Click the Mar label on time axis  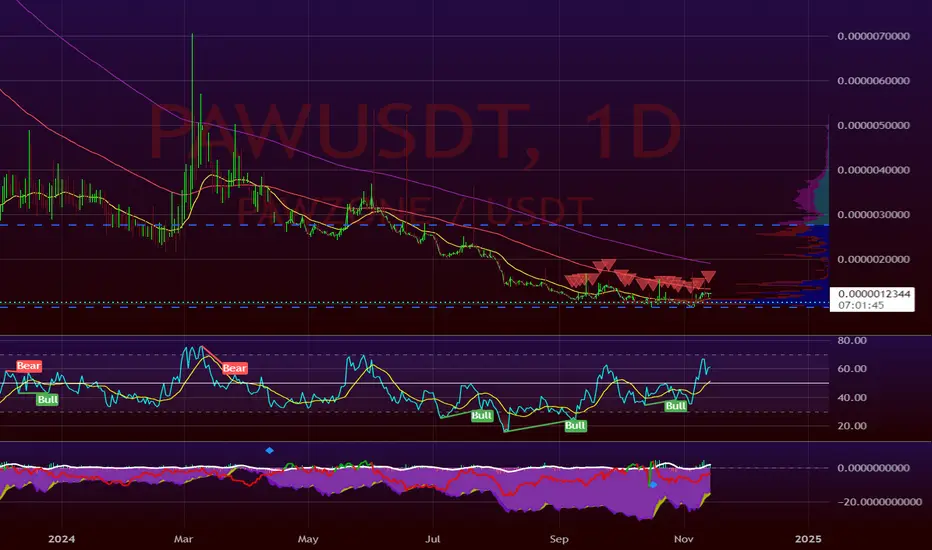[184, 539]
